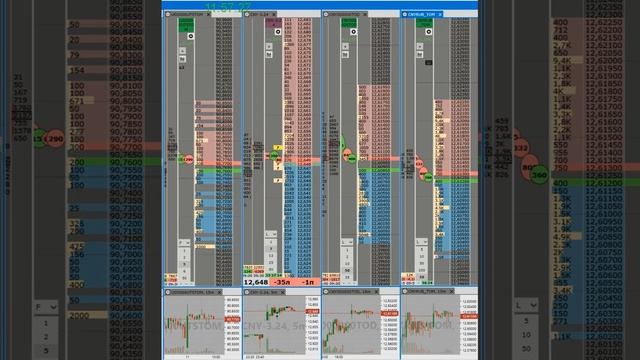Open the 'L' dropdown in the right background window
Viewport: 640px width, 360px height.
click(526, 305)
